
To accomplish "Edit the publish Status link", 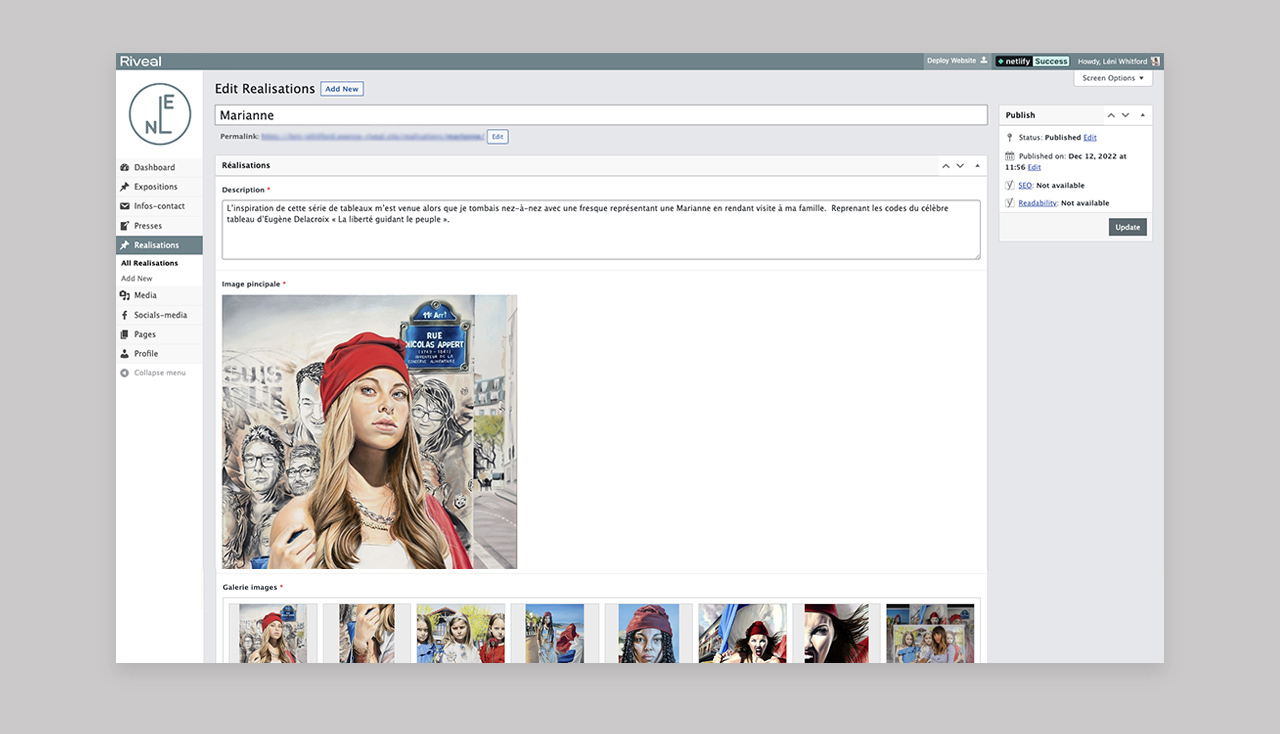I will coord(1090,137).
